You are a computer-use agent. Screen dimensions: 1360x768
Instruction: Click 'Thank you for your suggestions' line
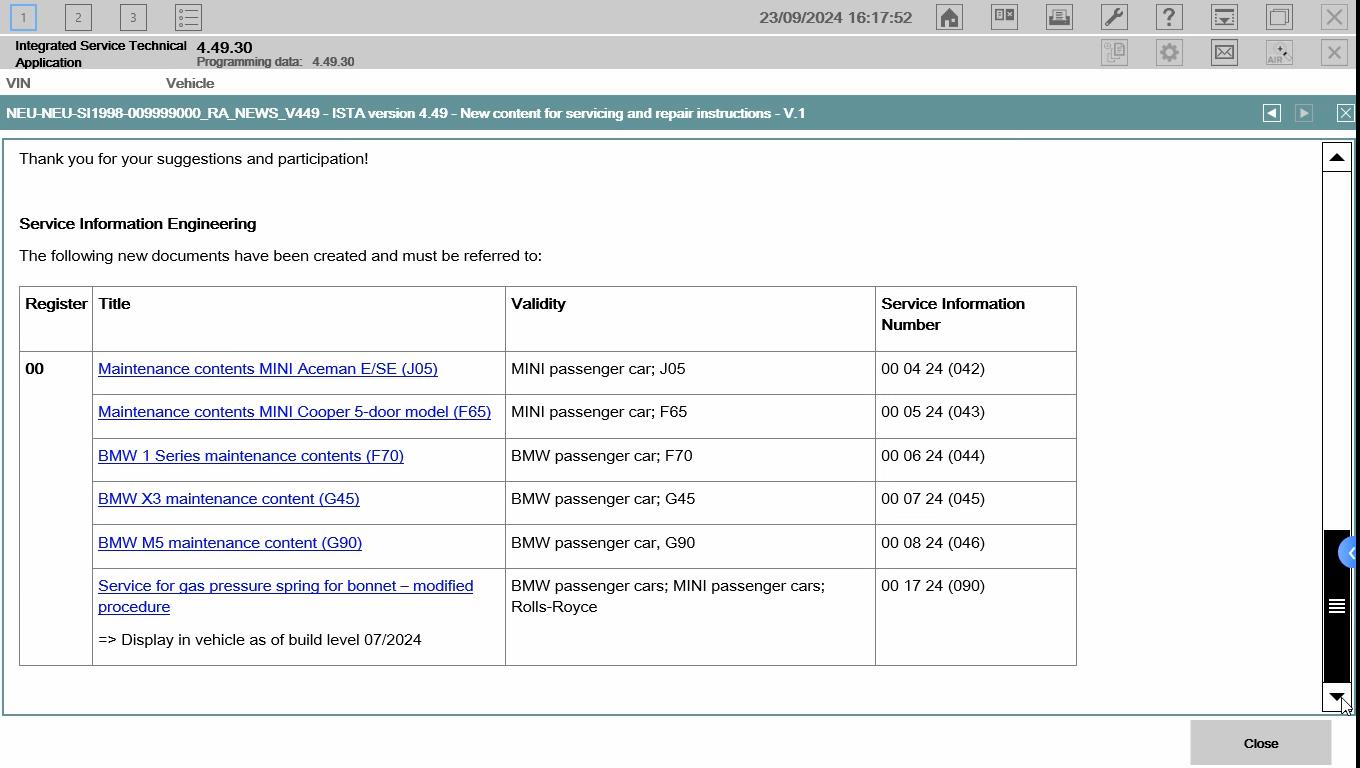[194, 159]
